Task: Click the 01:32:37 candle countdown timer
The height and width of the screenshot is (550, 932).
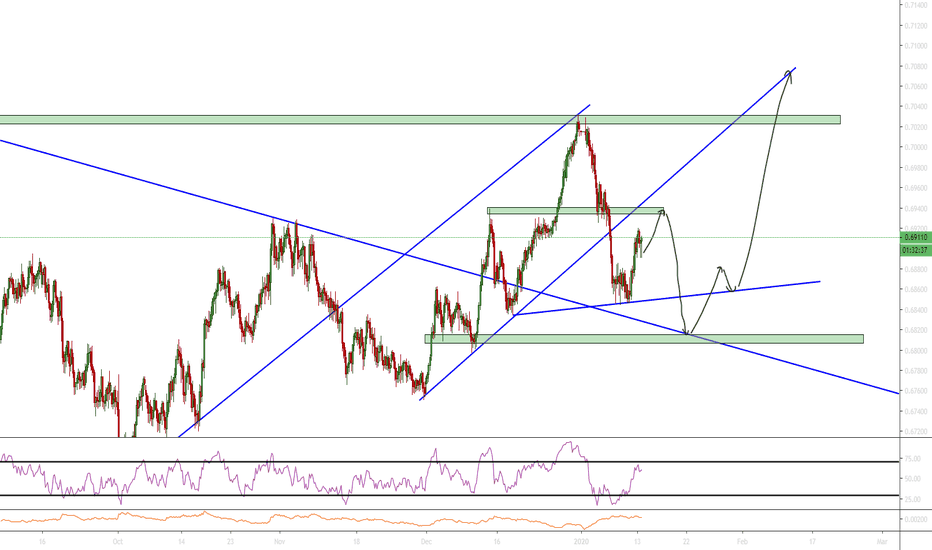Action: click(915, 249)
